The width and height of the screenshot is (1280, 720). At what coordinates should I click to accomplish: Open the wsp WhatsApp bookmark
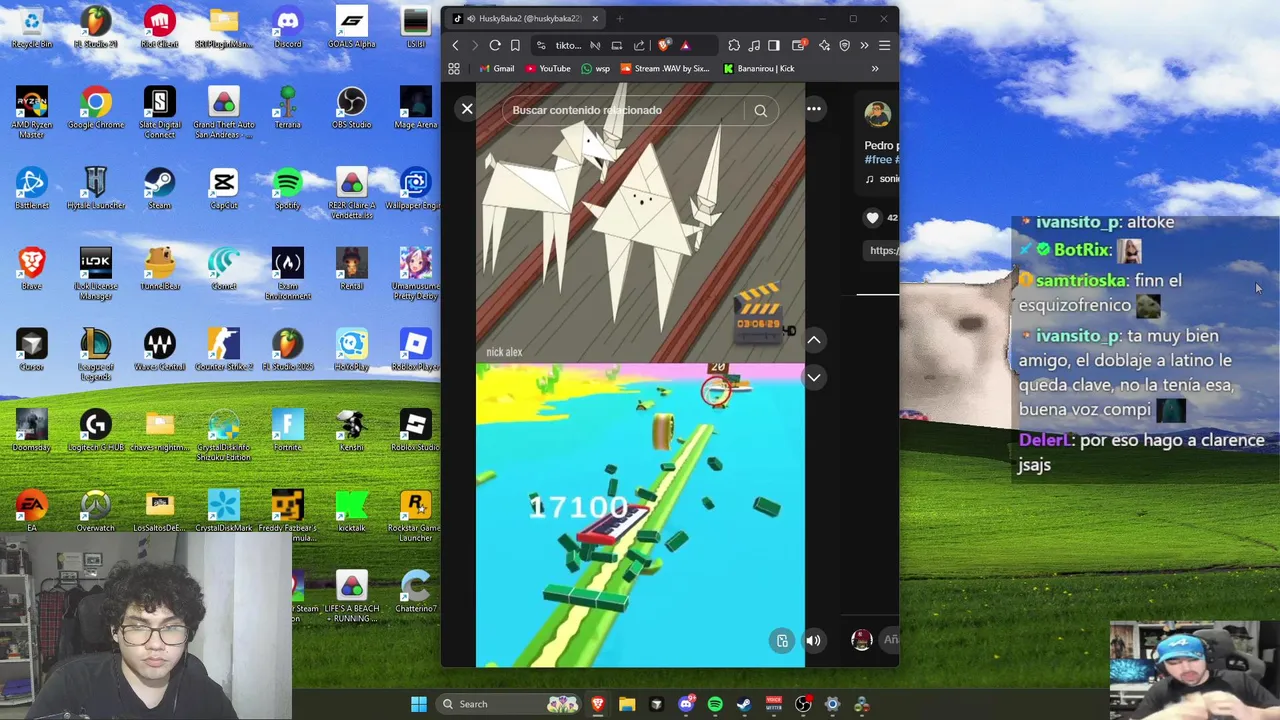pos(595,69)
